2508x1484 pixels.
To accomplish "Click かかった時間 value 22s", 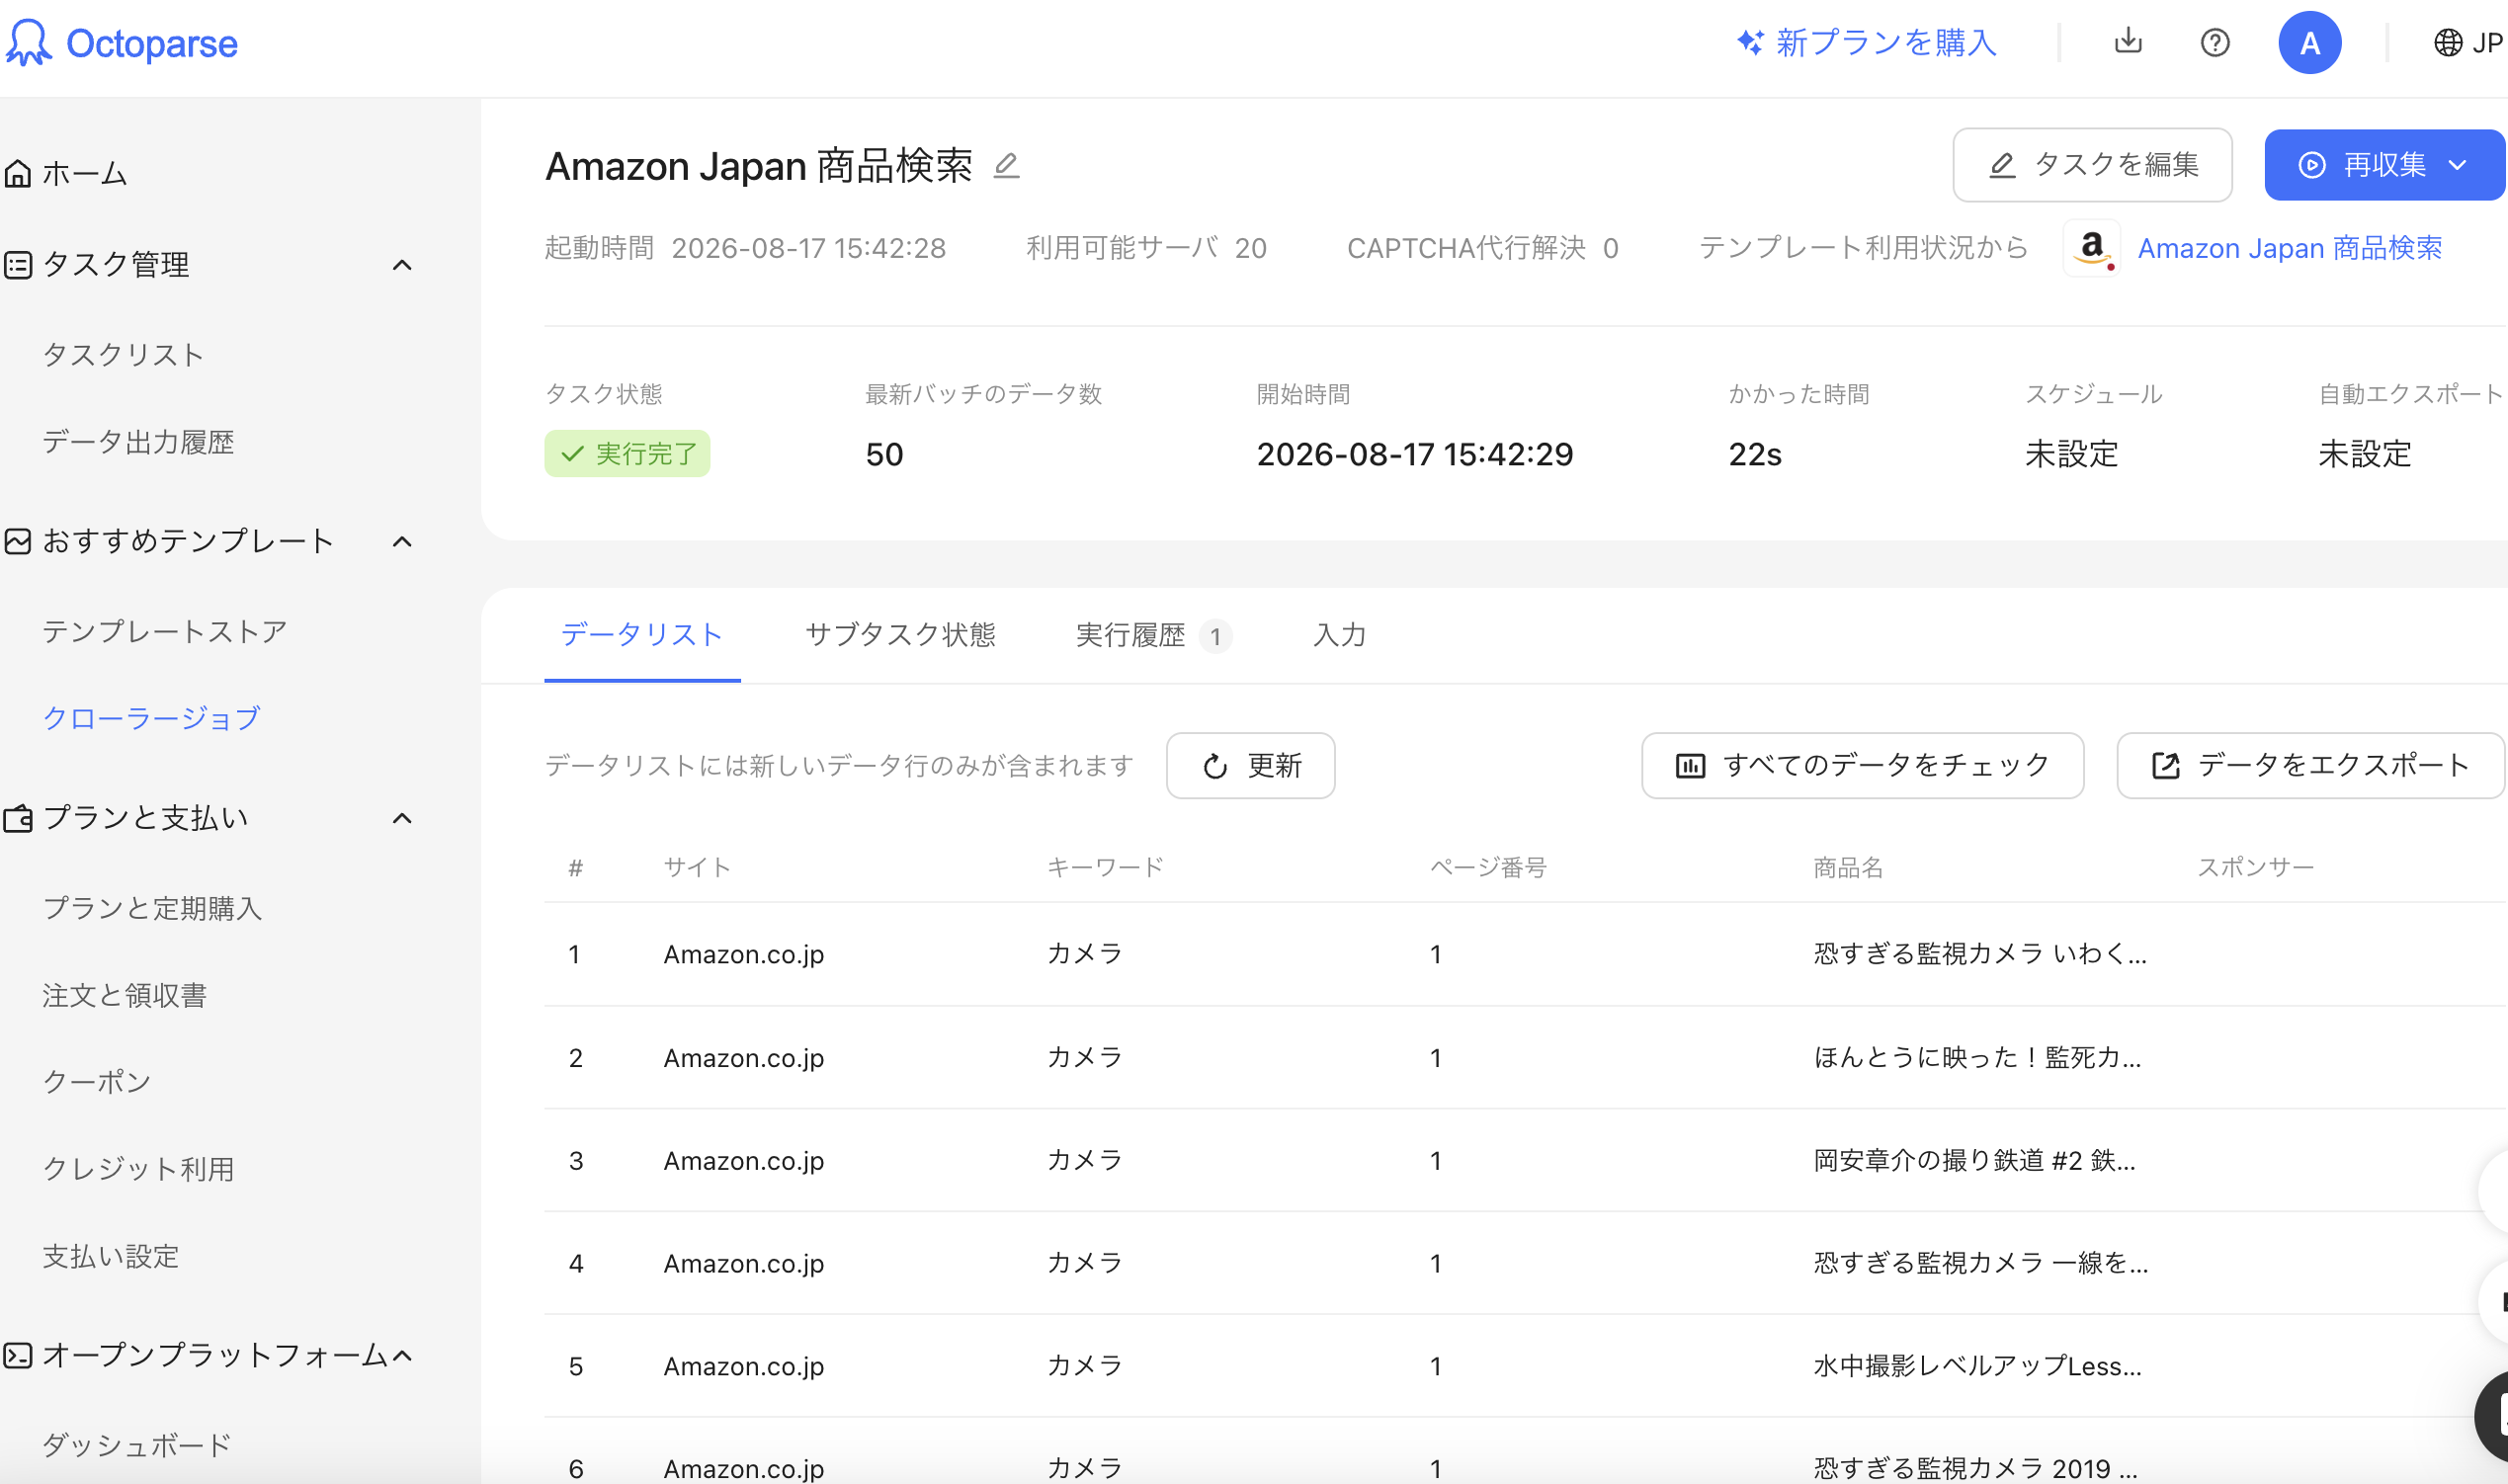I will pos(1755,455).
